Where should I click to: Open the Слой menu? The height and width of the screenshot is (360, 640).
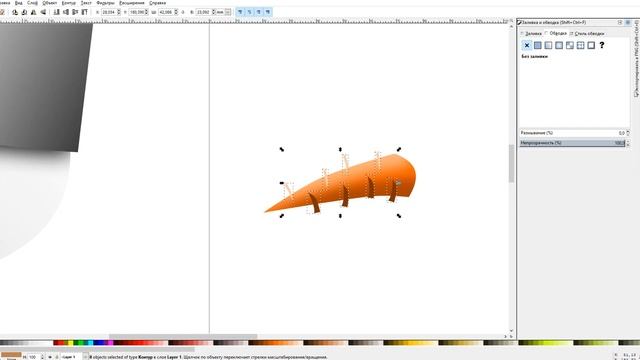[32, 3]
